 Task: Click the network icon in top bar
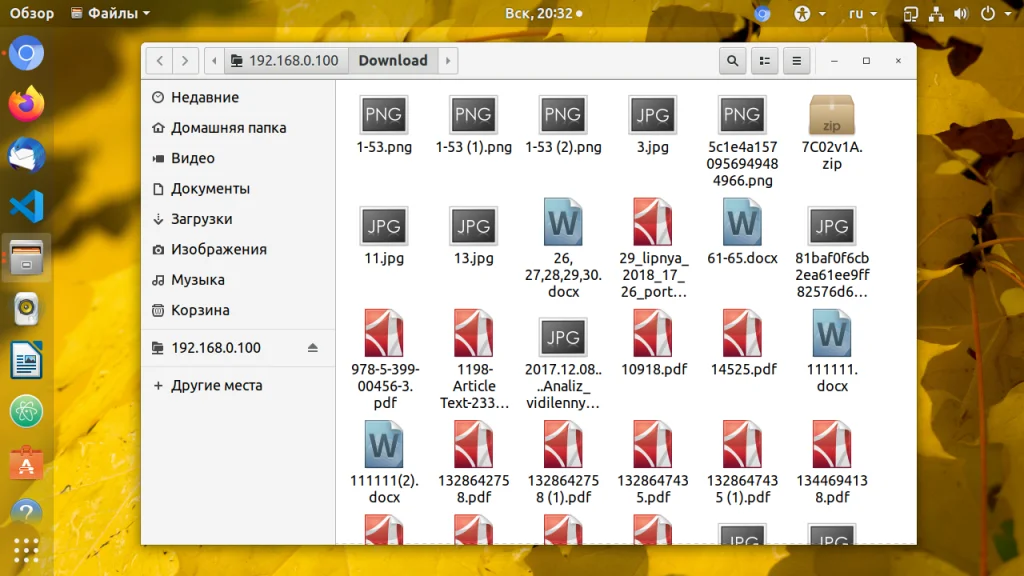point(936,13)
